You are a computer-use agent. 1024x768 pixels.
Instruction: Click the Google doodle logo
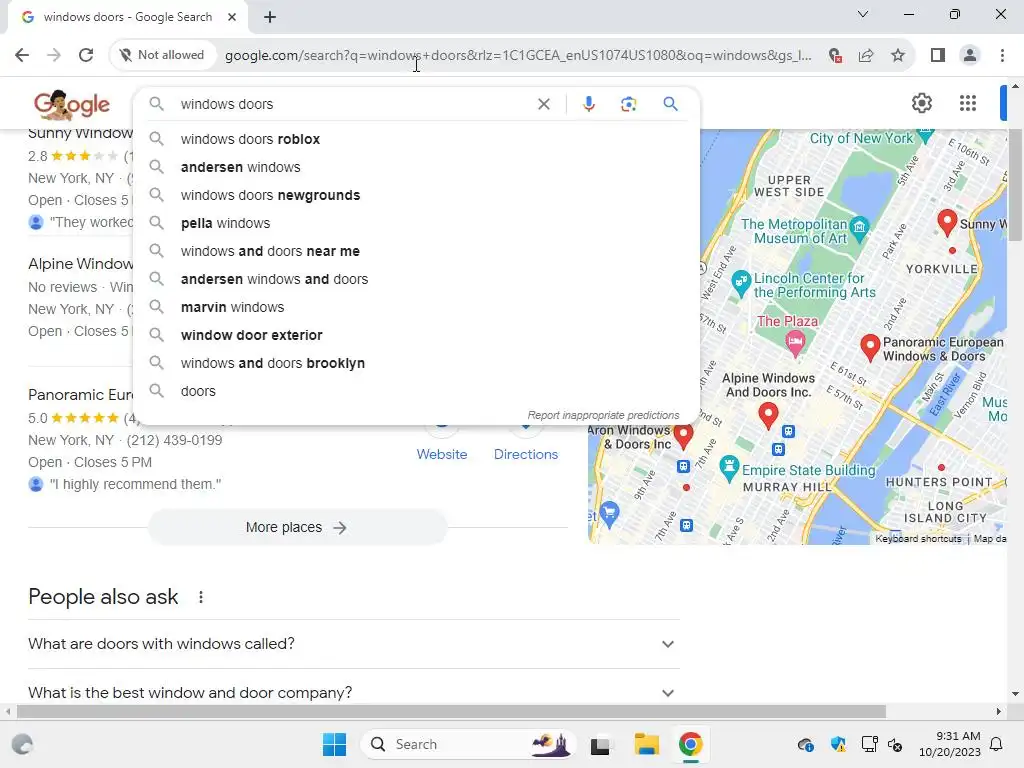pos(72,104)
